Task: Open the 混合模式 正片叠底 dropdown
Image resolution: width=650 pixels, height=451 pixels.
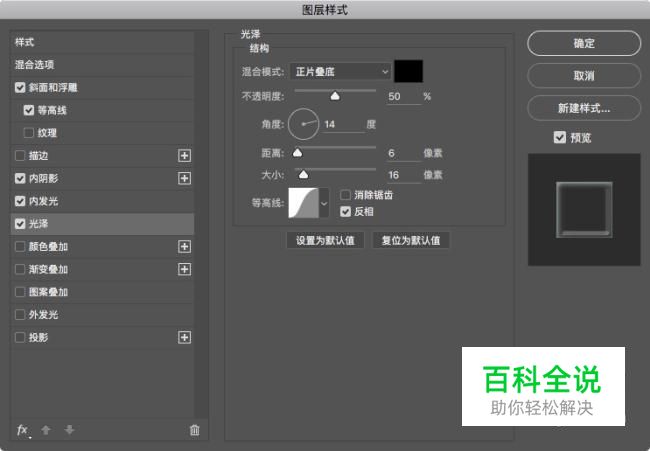Action: [x=340, y=72]
